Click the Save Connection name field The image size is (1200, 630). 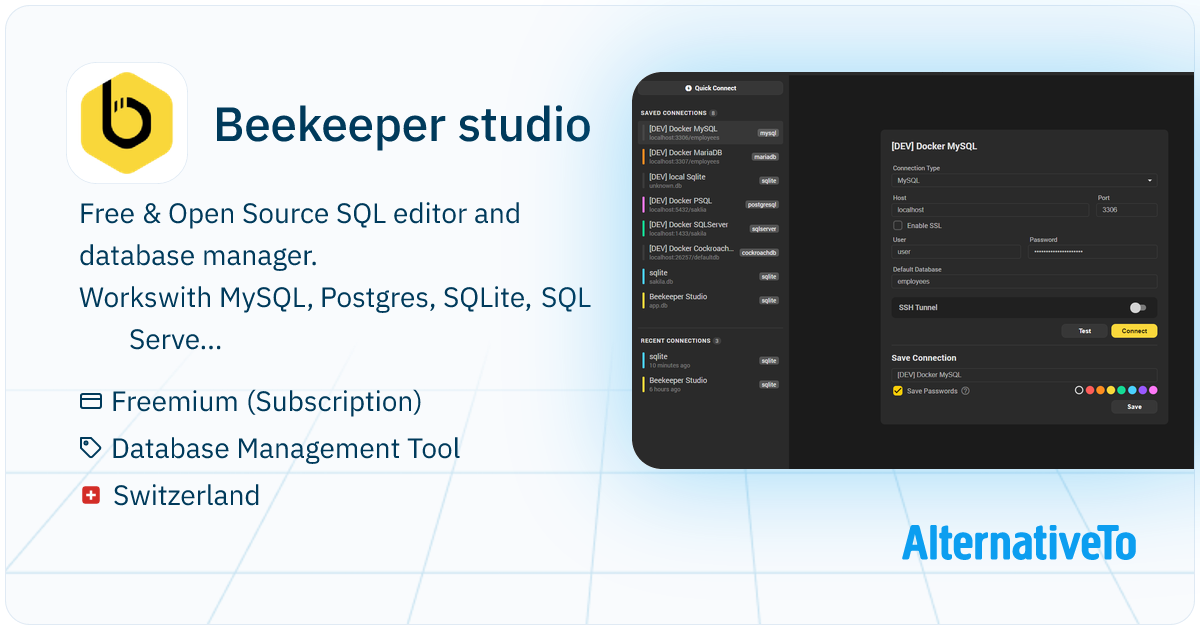point(1024,374)
